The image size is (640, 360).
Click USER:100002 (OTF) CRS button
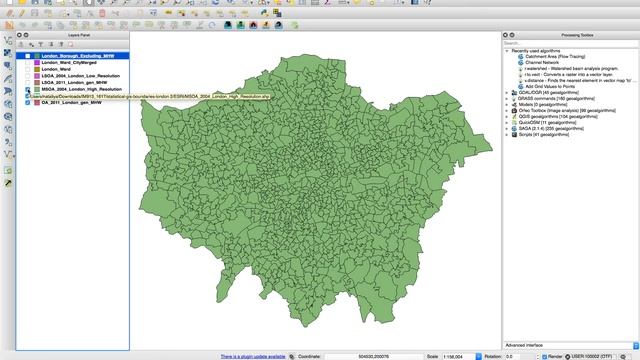[591, 356]
